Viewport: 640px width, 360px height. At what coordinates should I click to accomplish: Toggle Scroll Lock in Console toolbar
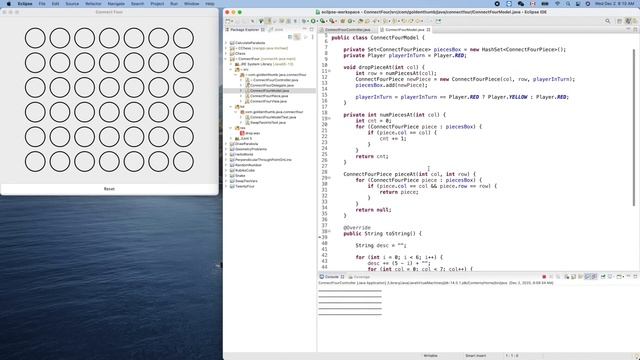(x=573, y=277)
